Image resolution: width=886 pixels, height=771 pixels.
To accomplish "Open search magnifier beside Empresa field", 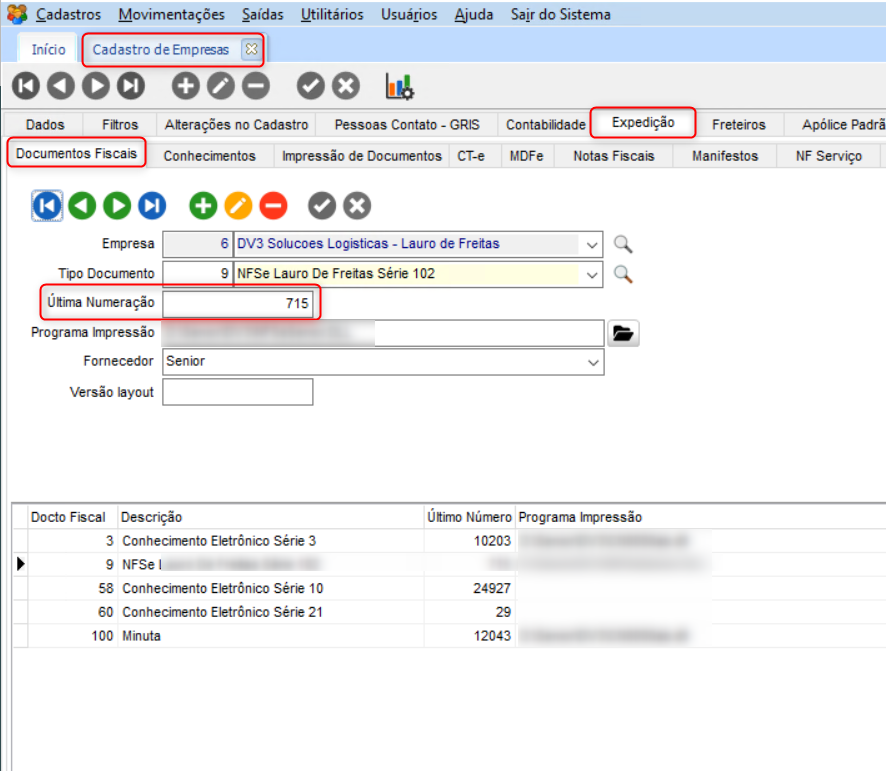I will click(x=623, y=244).
